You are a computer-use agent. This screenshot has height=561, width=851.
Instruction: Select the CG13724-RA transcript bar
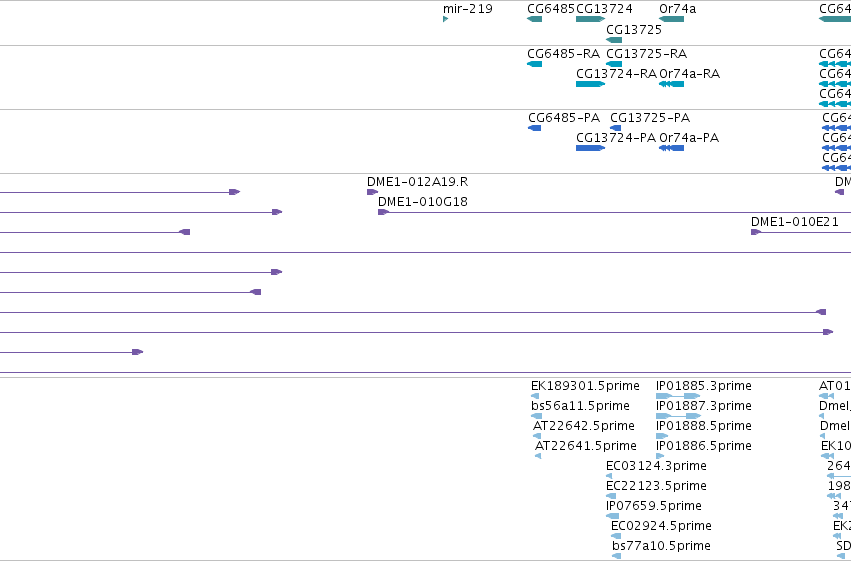590,84
